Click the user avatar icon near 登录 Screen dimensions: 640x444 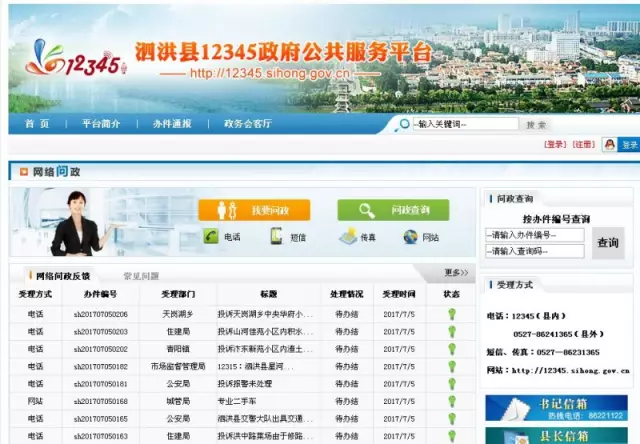point(609,145)
